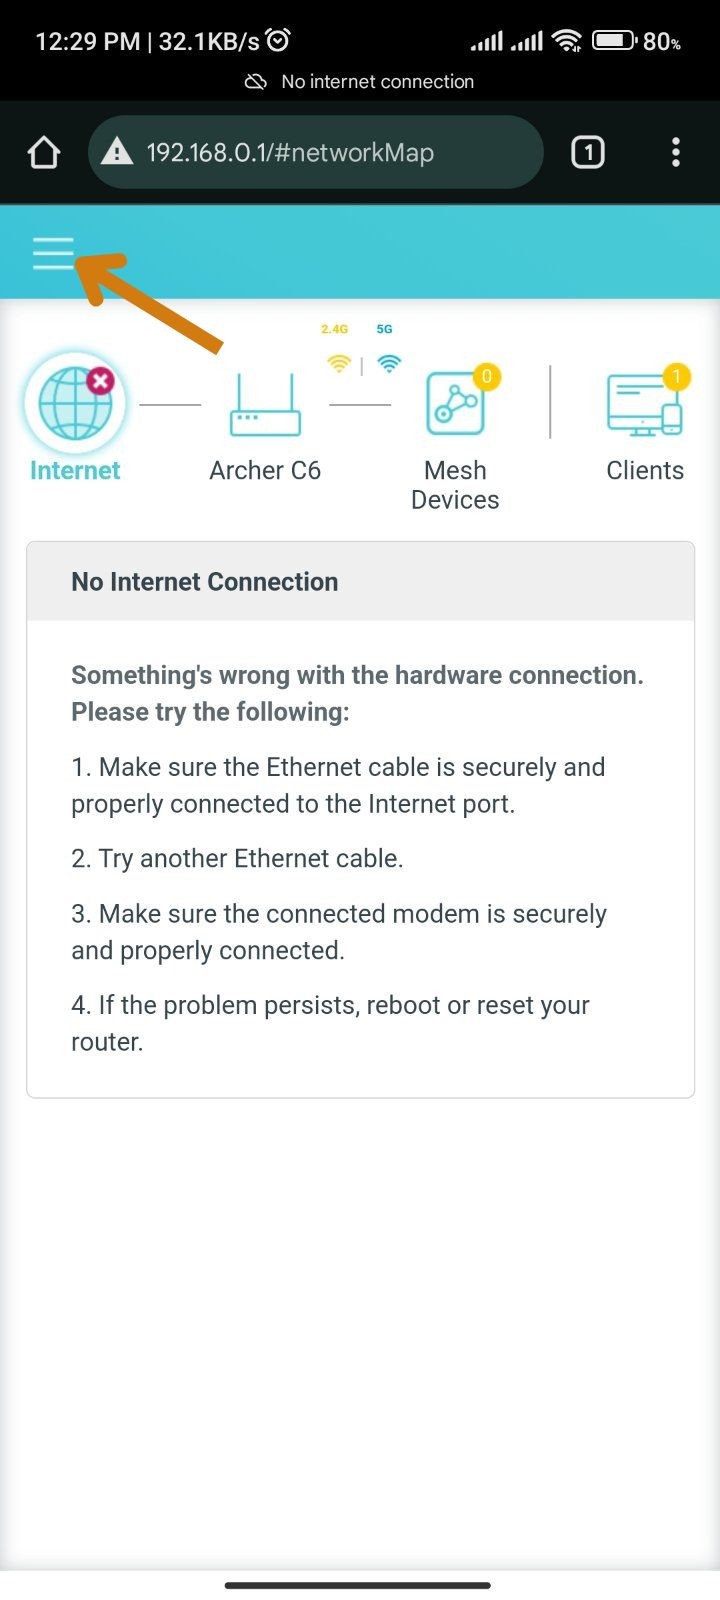The width and height of the screenshot is (720, 1600).
Task: Tap the not-secure warning triangle icon
Action: (117, 153)
